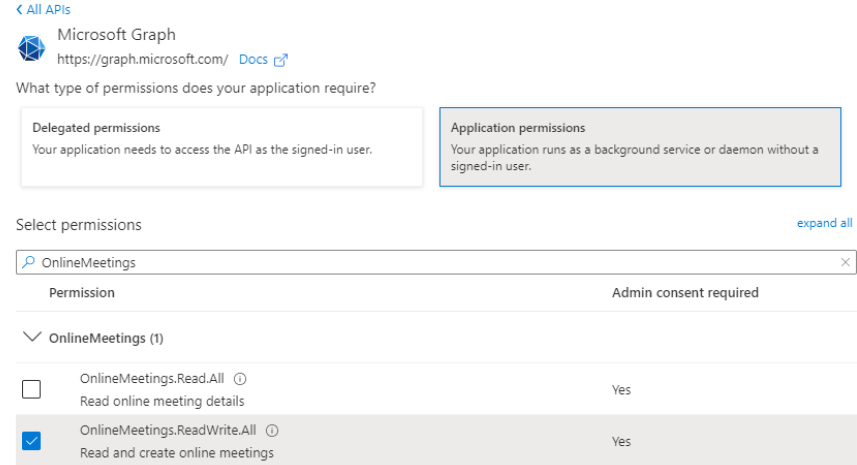Click the Admin consent required header
Screen dimensions: 857x465
[685, 293]
